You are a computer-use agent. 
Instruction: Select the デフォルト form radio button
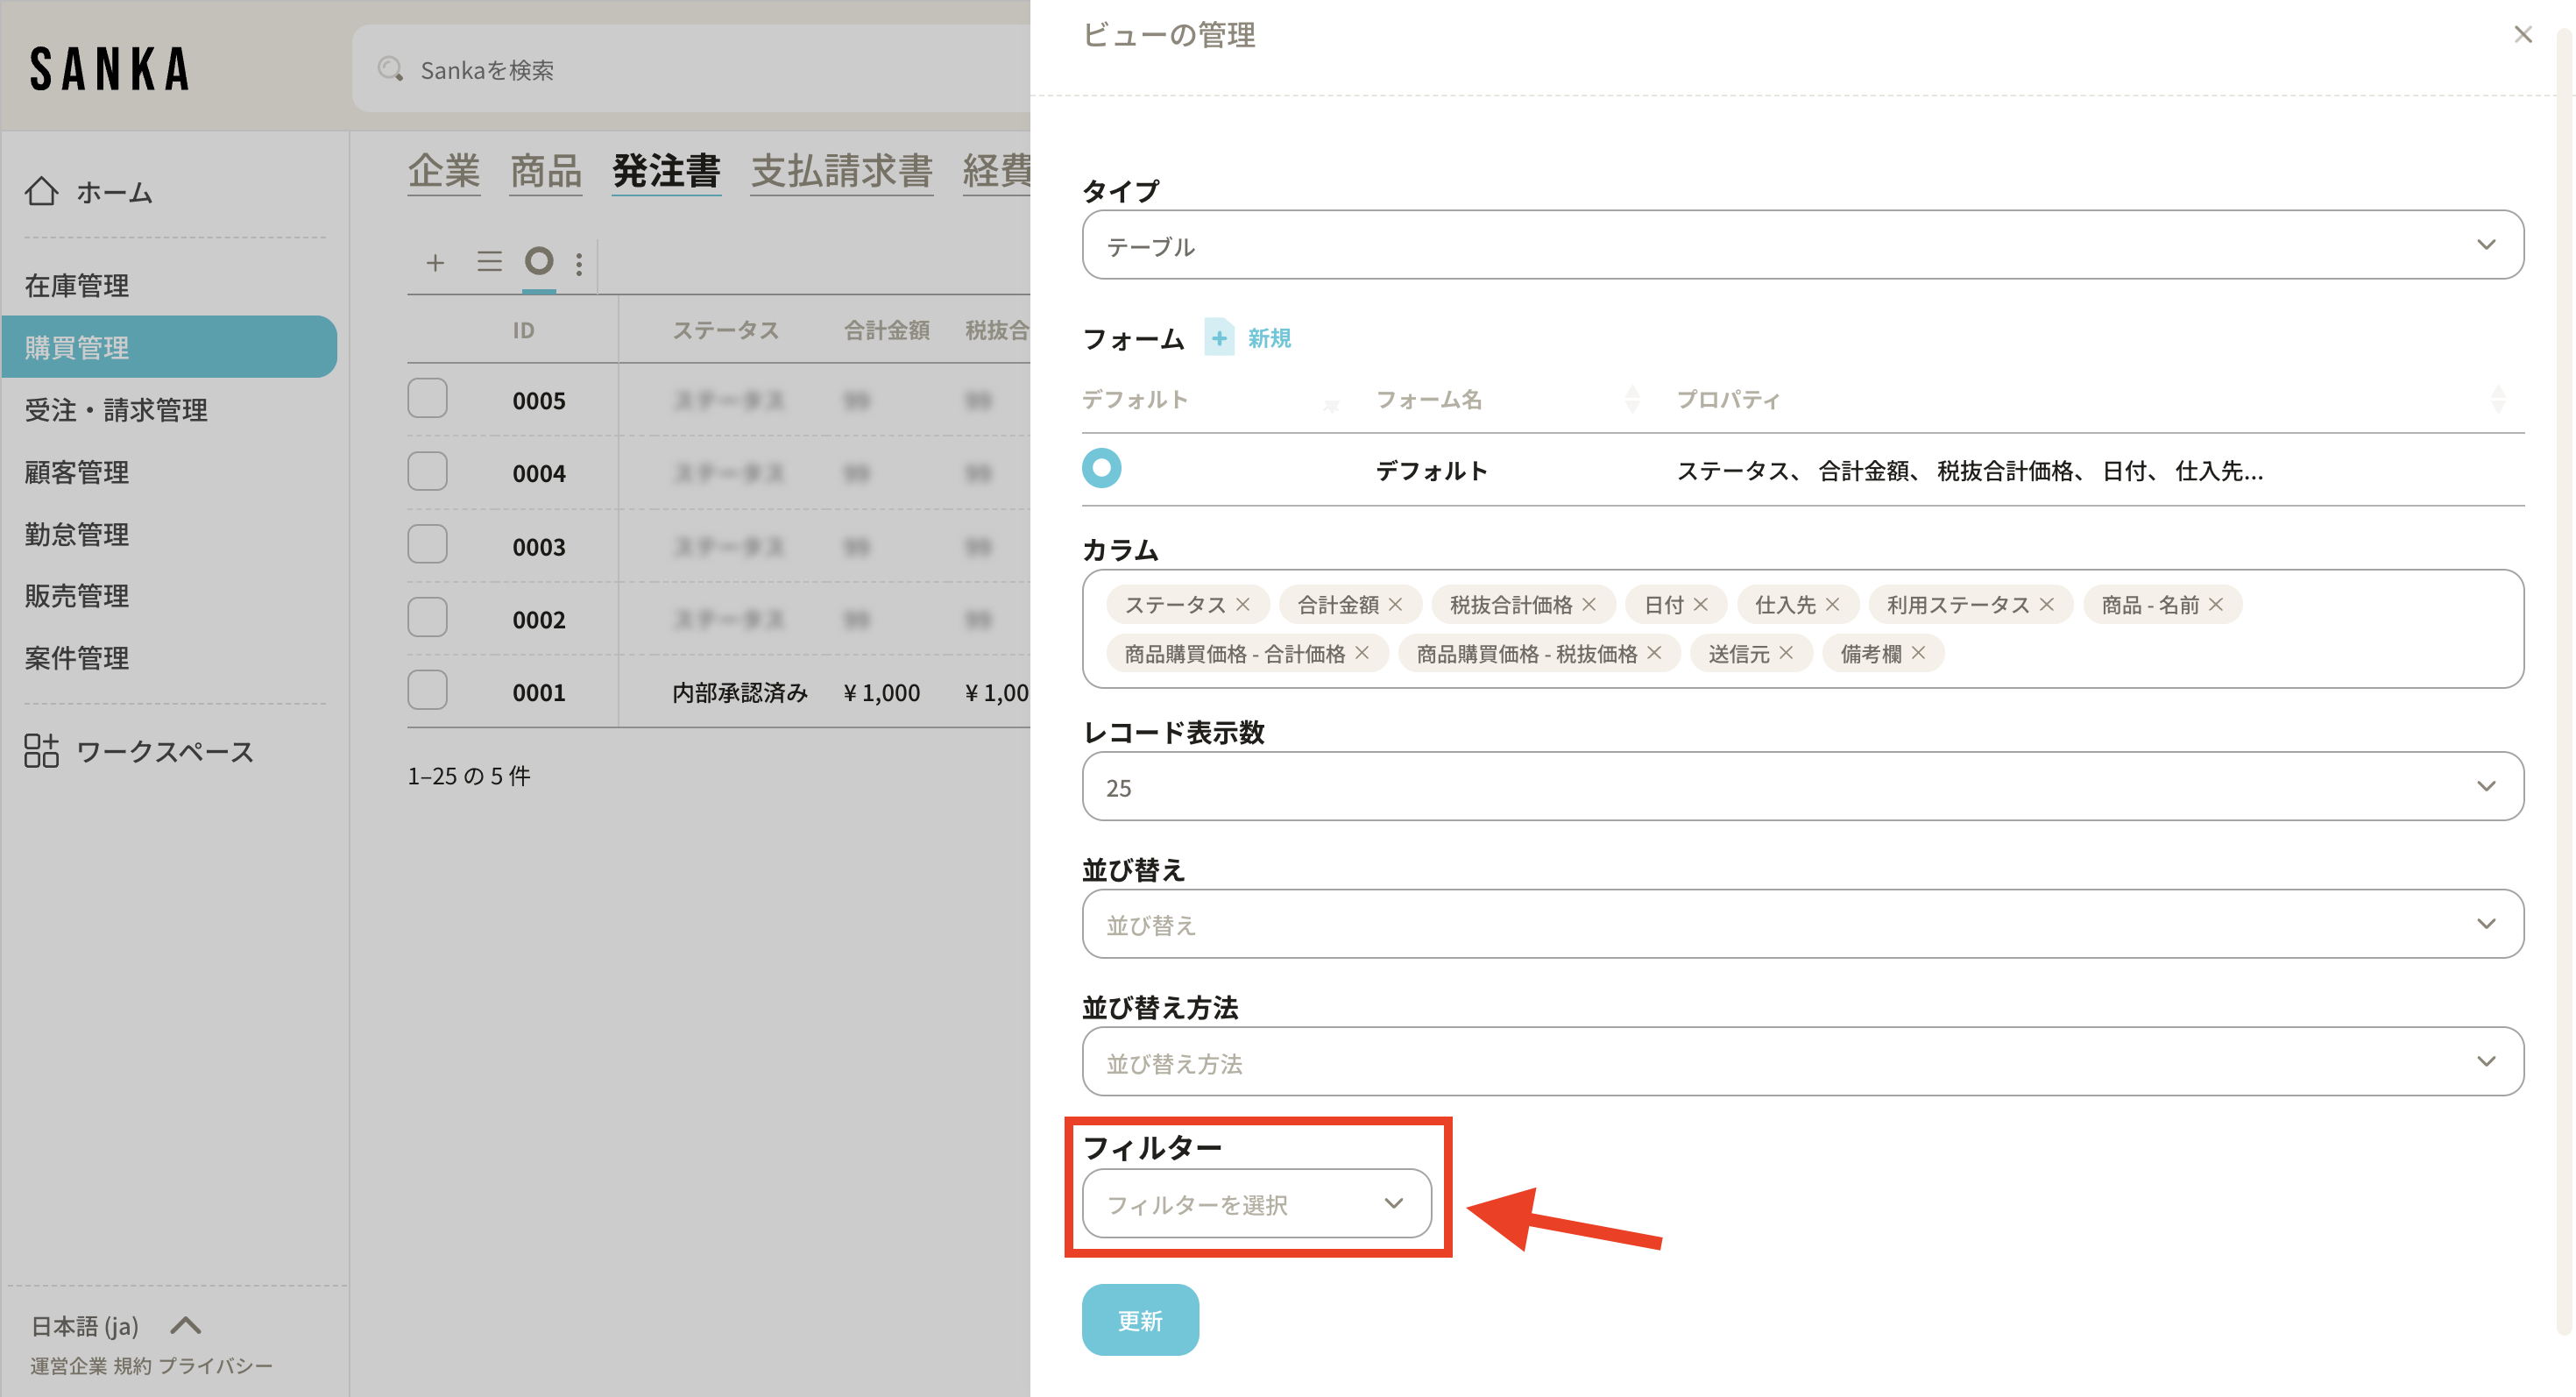(x=1101, y=468)
